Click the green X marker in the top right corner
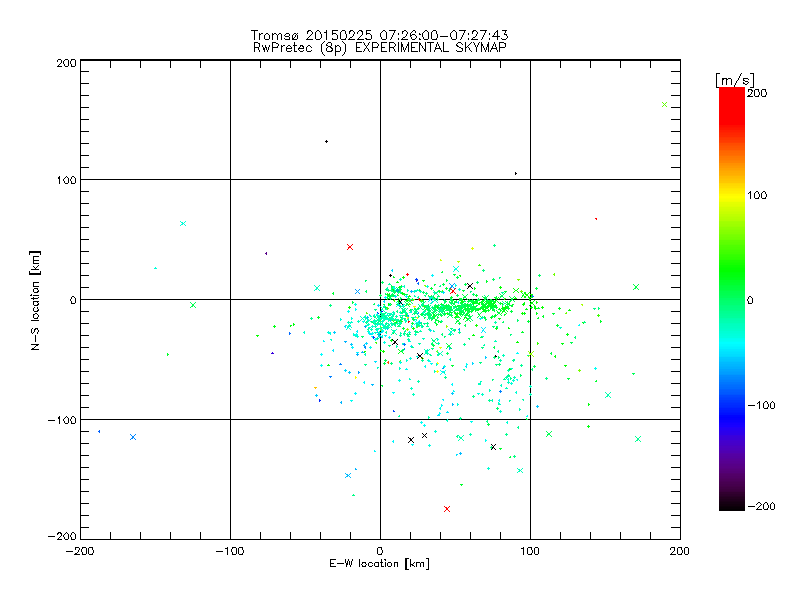This screenshot has width=800, height=600. tap(664, 105)
